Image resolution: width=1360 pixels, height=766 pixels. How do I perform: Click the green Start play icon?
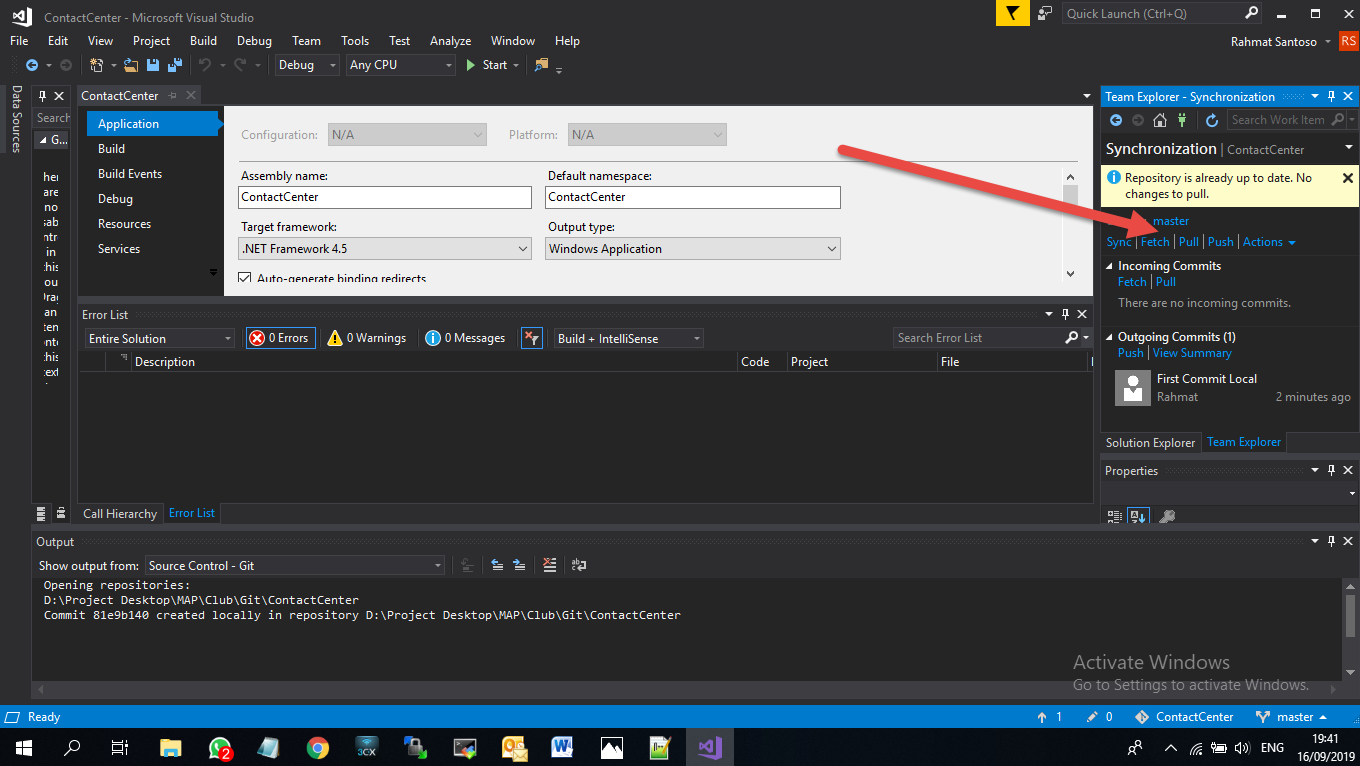click(x=471, y=65)
